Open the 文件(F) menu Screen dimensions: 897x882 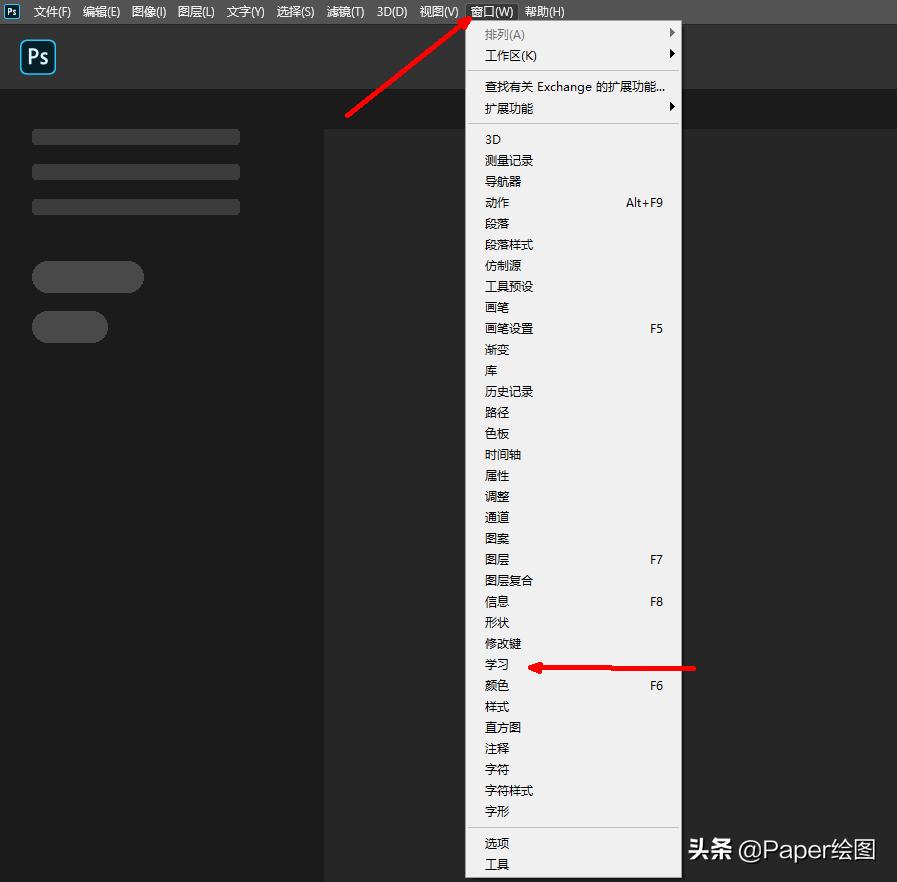[x=52, y=12]
